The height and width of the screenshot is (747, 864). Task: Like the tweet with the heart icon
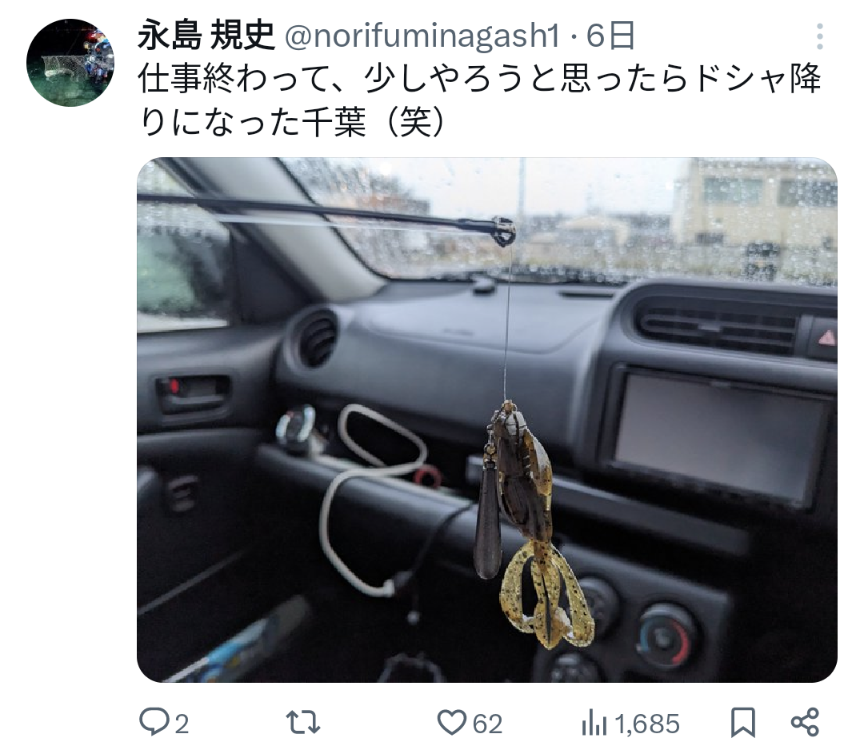(451, 722)
